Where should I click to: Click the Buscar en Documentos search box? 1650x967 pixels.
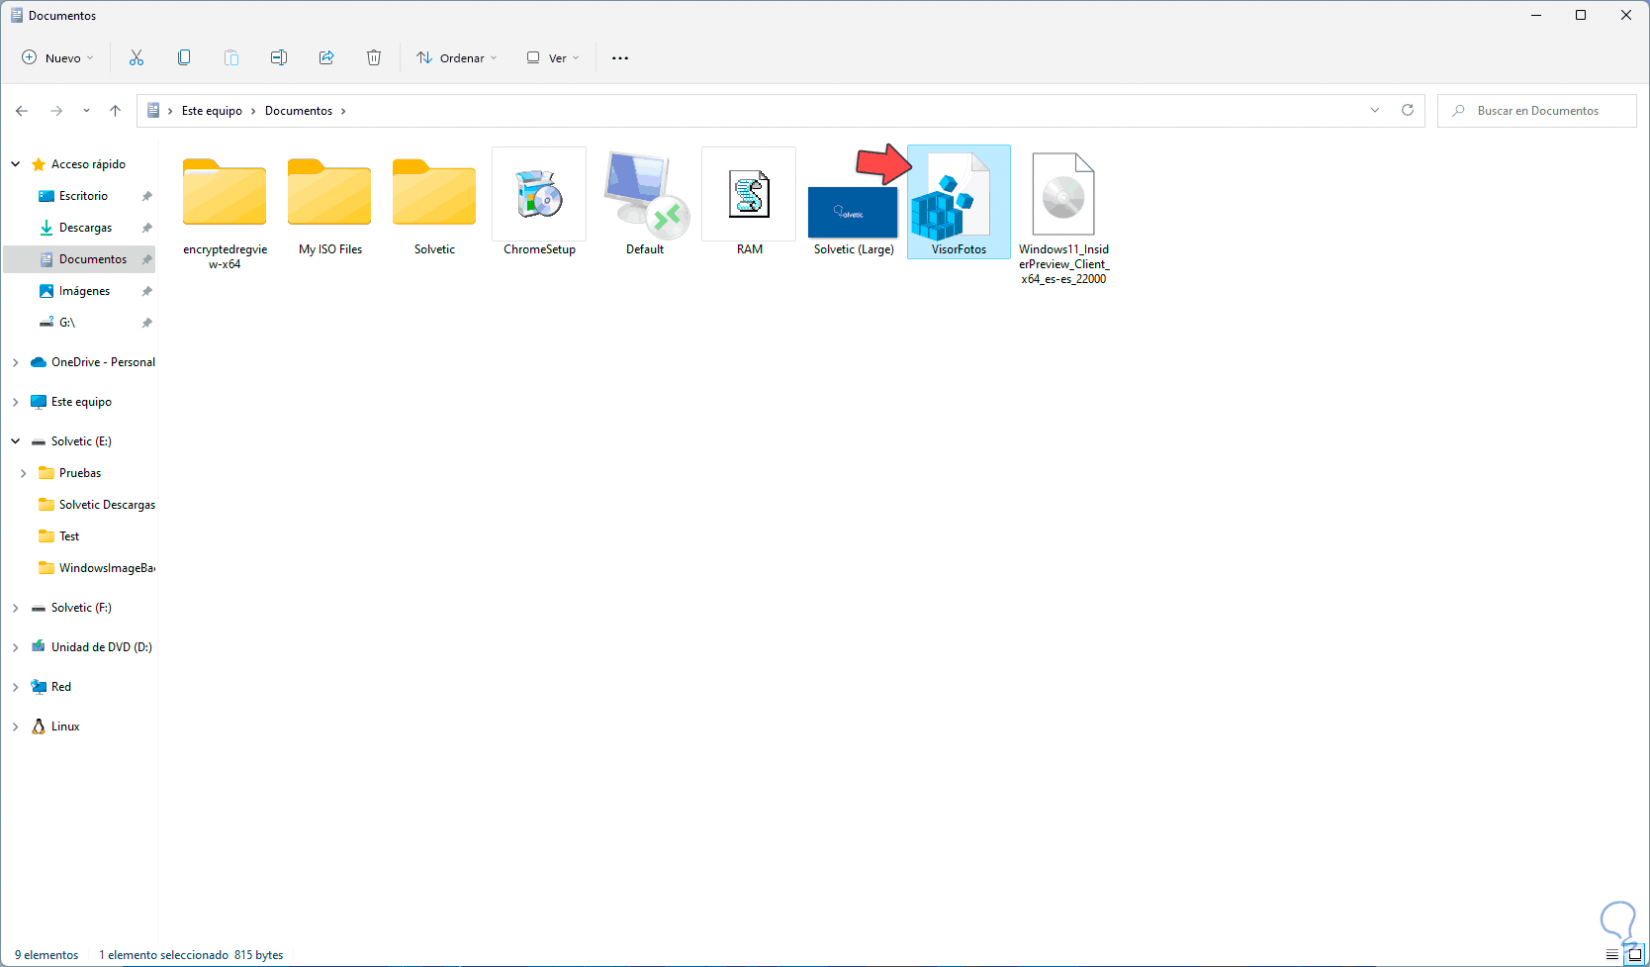[1537, 110]
